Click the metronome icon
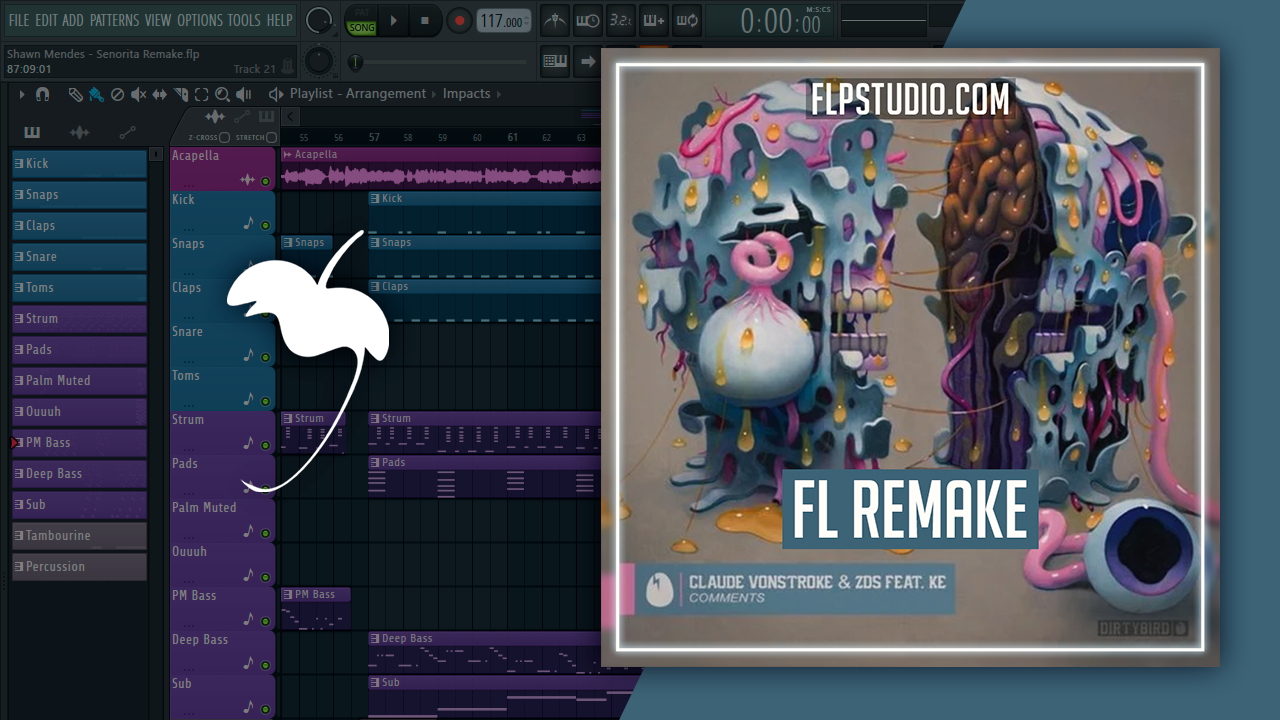This screenshot has width=1280, height=720. coord(555,20)
